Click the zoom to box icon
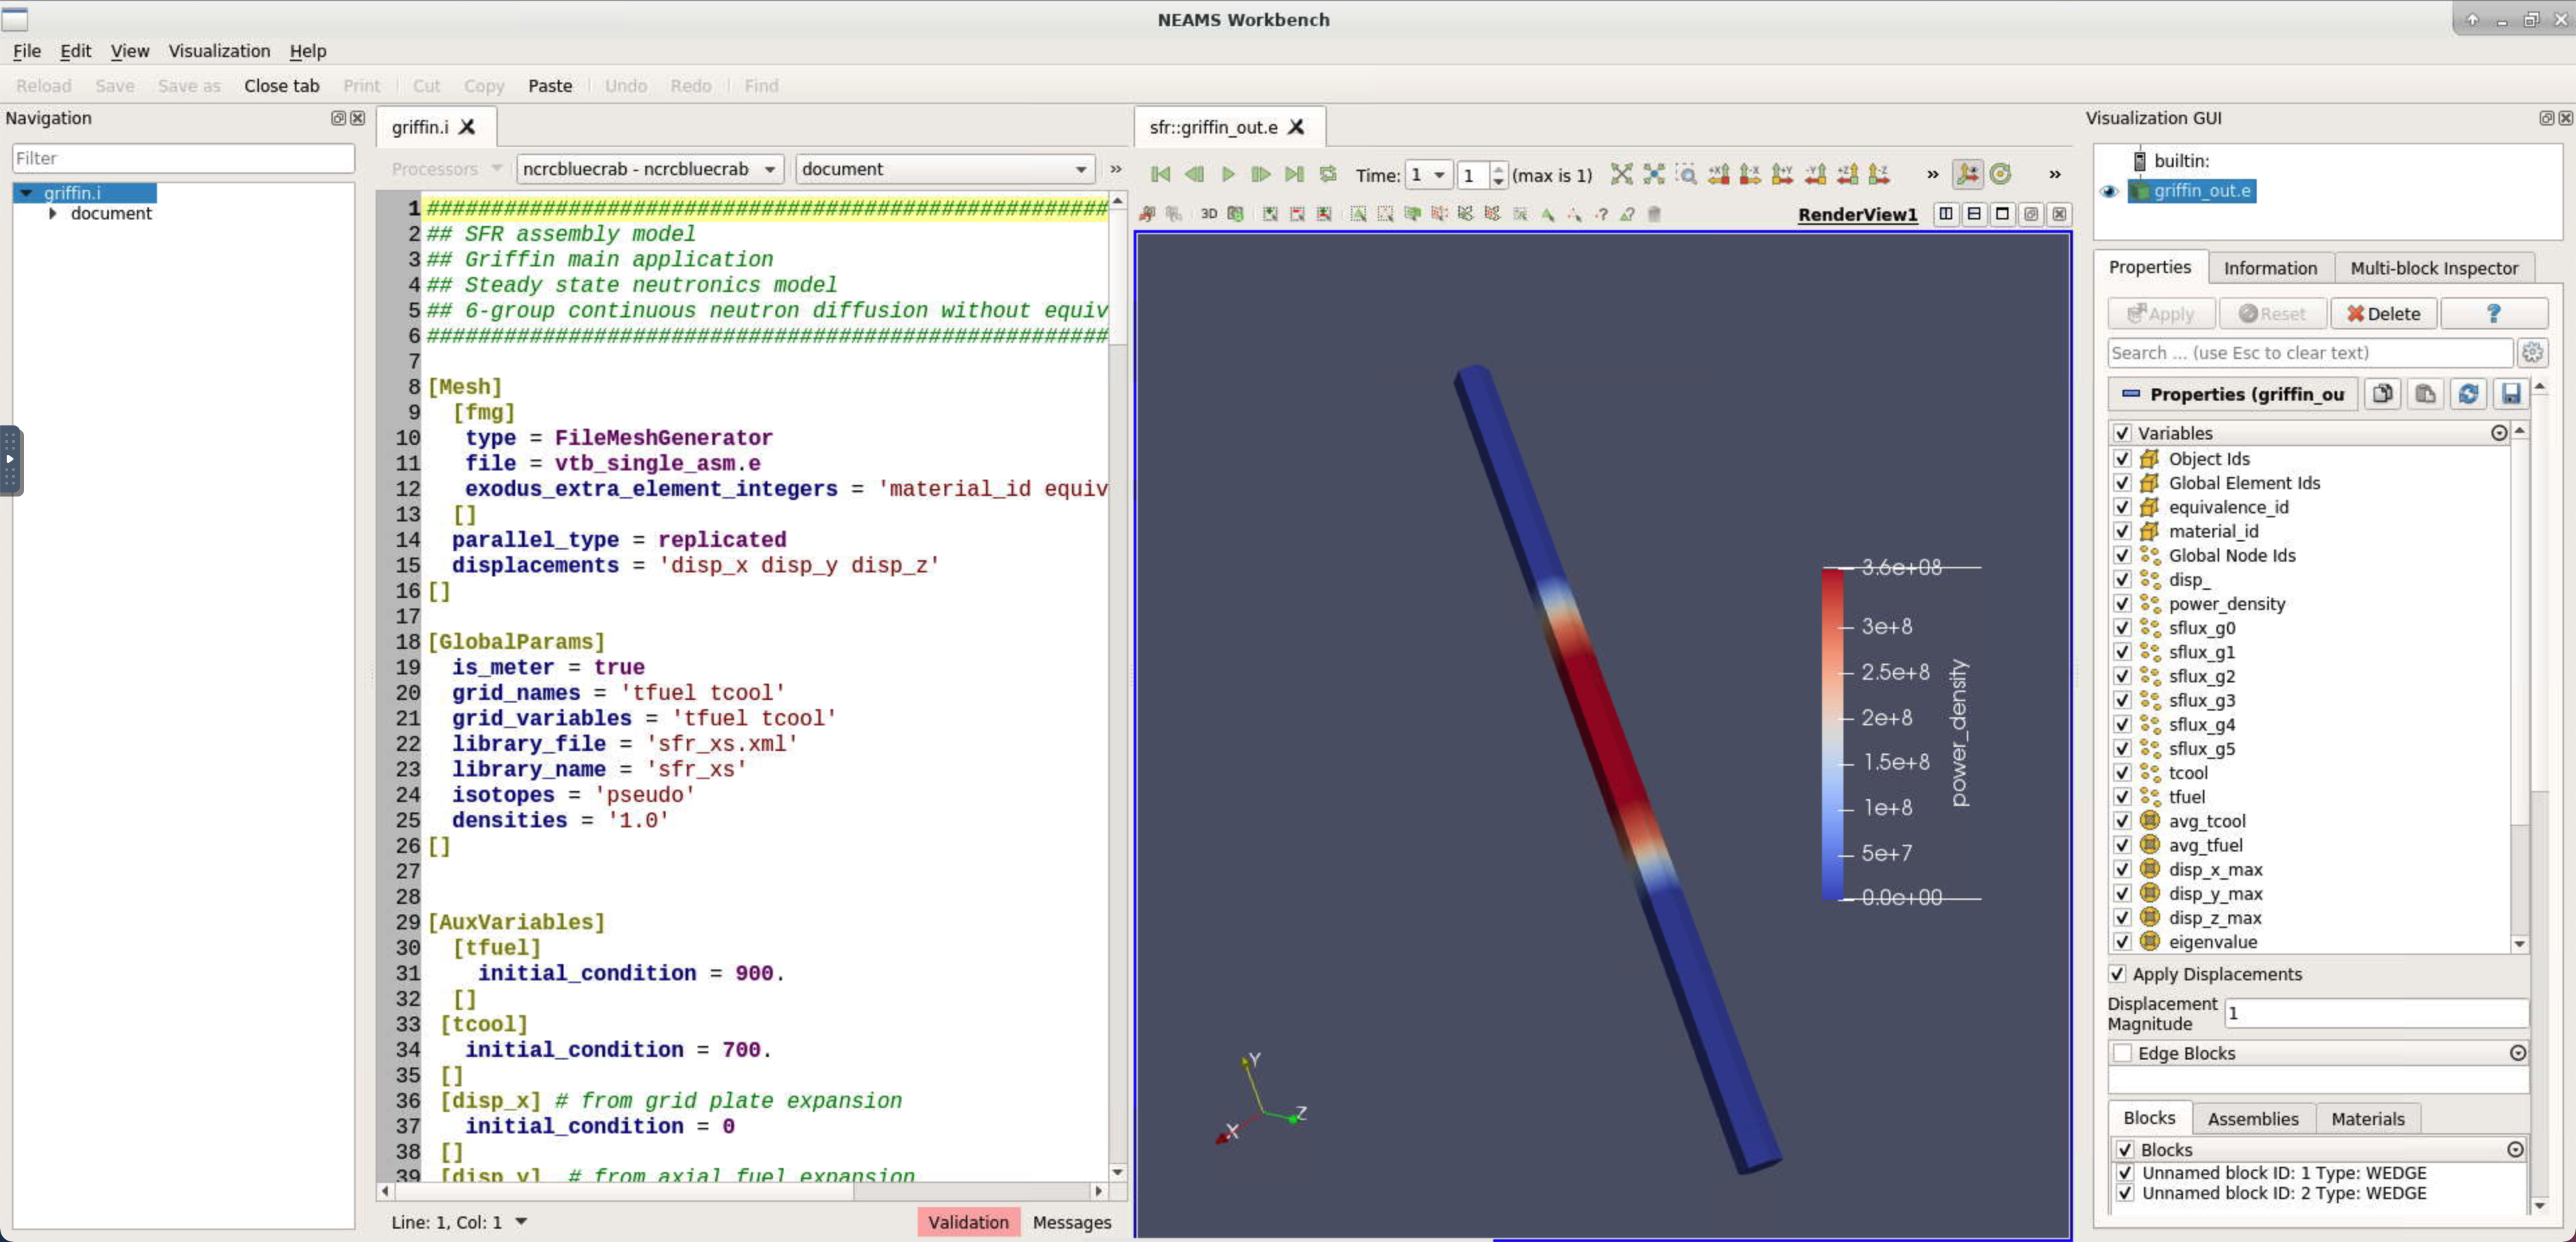 (x=1686, y=174)
